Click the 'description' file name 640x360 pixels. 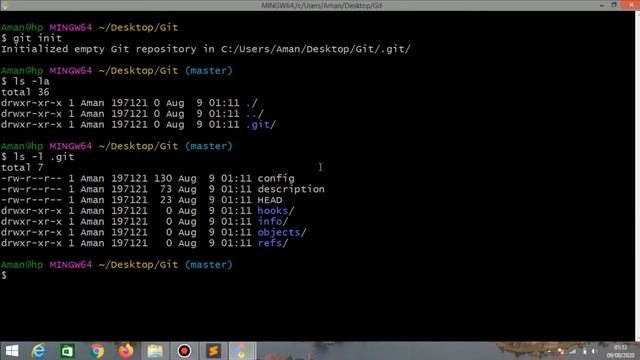[291, 189]
